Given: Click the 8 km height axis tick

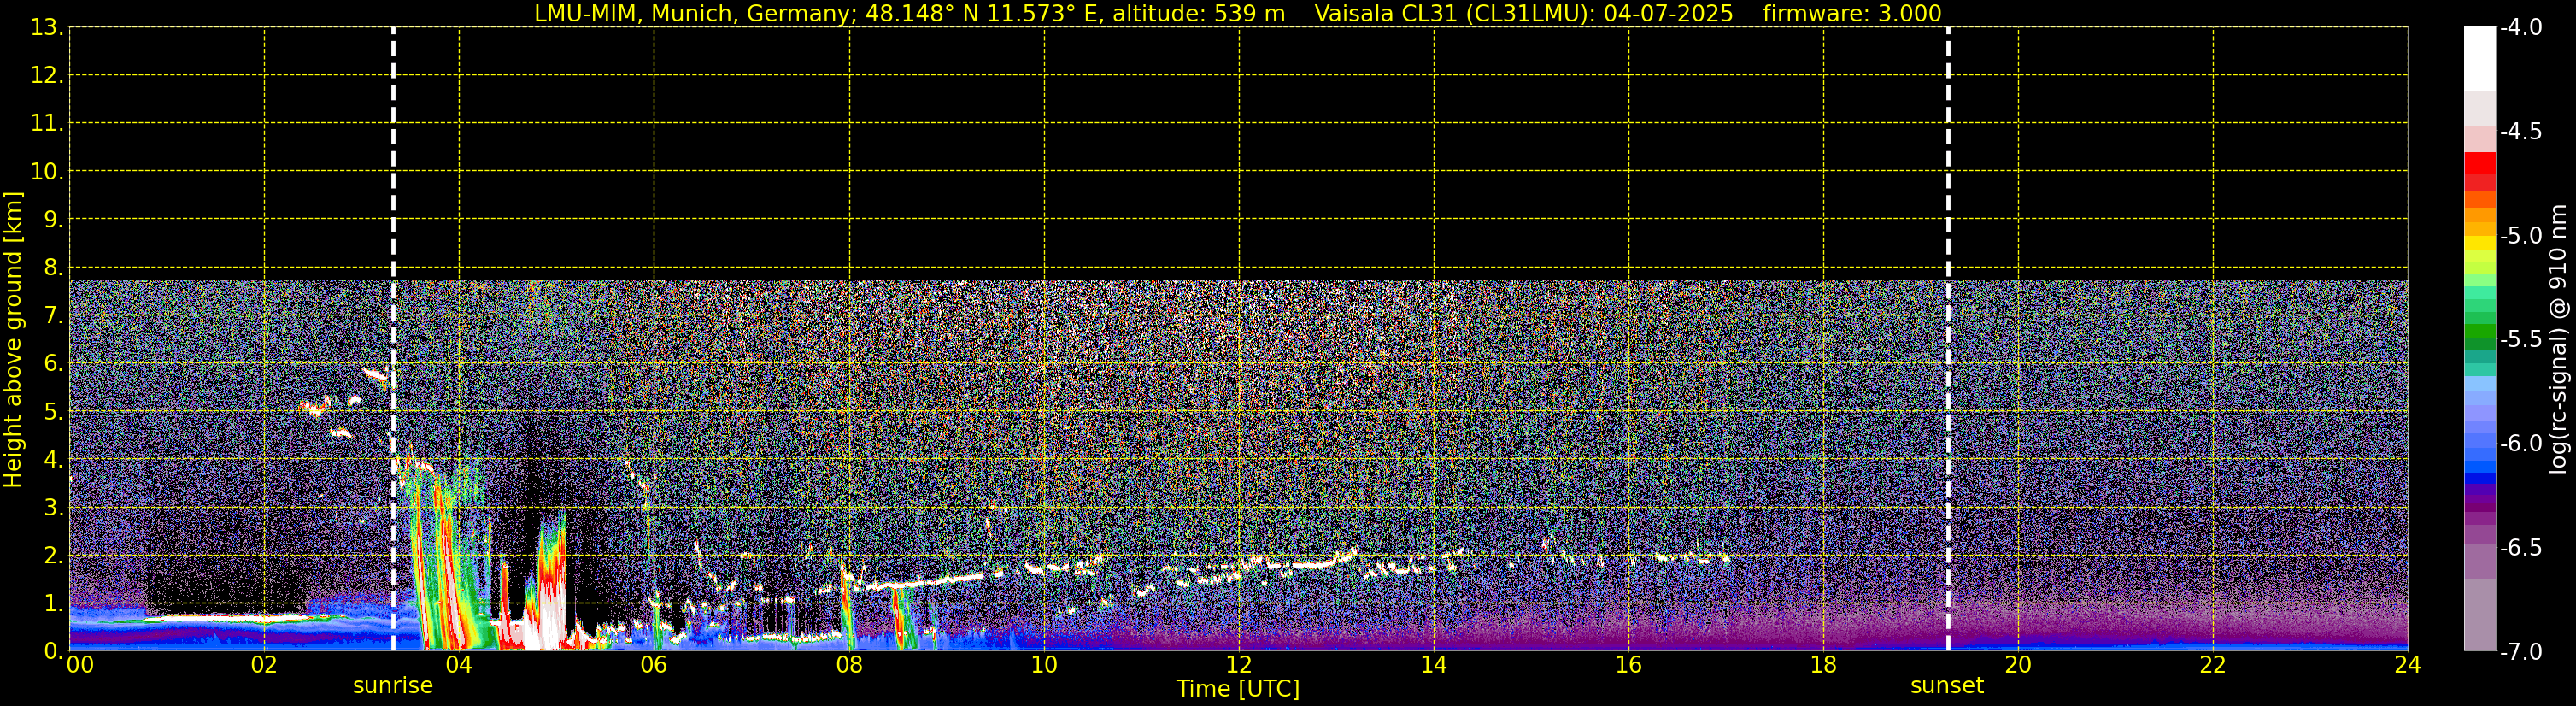Looking at the screenshot, I should pos(51,268).
